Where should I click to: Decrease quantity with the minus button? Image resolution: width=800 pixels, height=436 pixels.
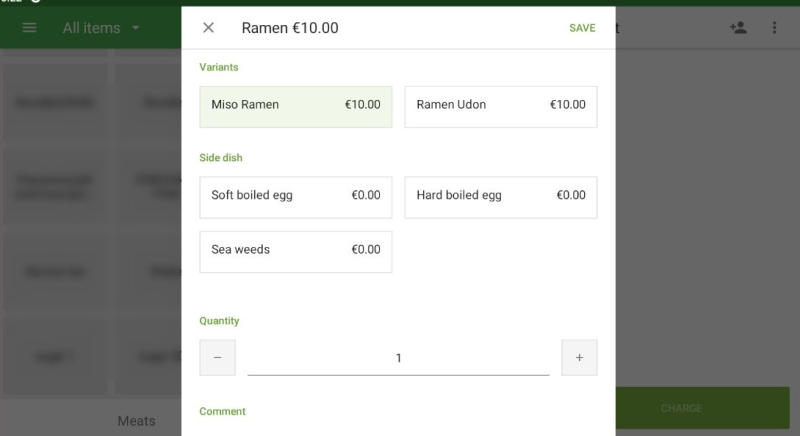217,358
